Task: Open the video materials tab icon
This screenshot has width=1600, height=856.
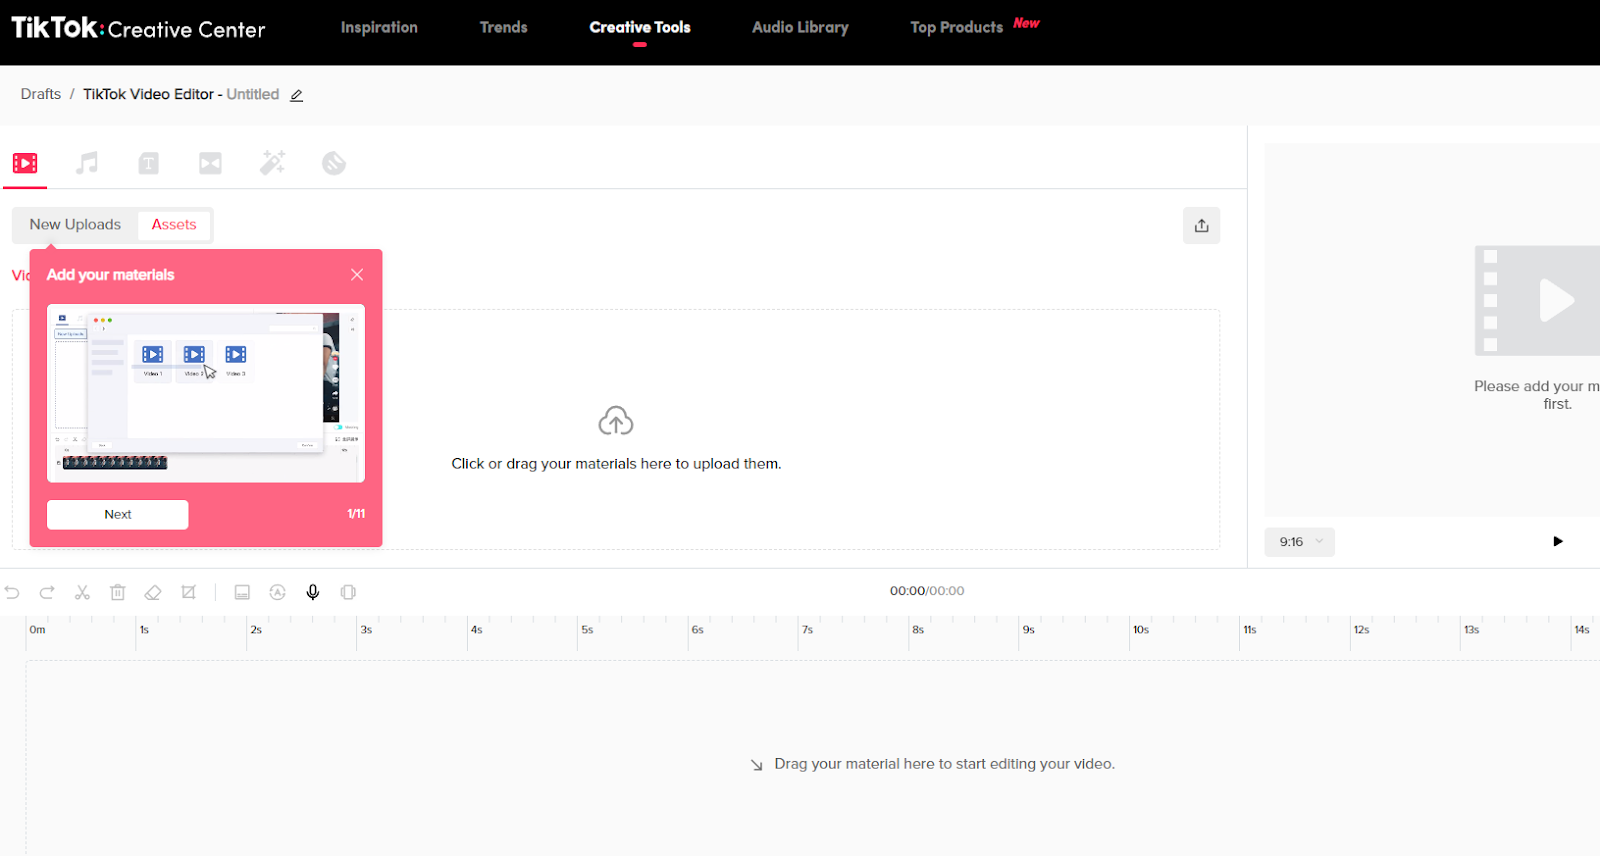Action: point(25,163)
